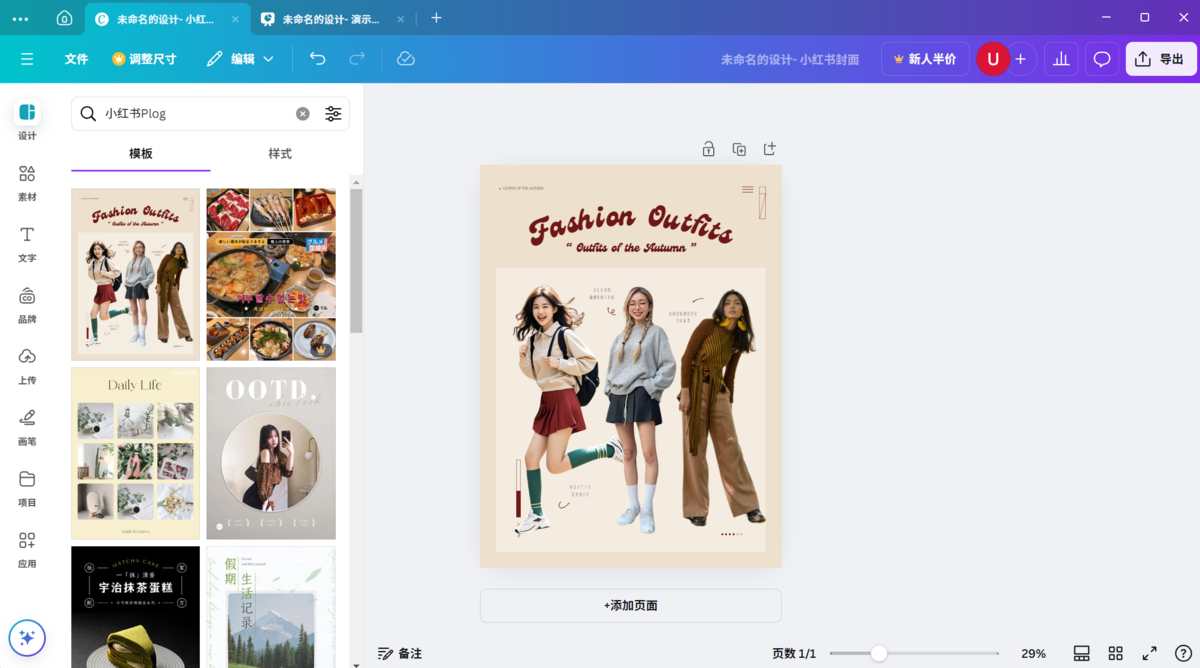The image size is (1200, 668).
Task: Click the 导出 export button
Action: [1160, 58]
